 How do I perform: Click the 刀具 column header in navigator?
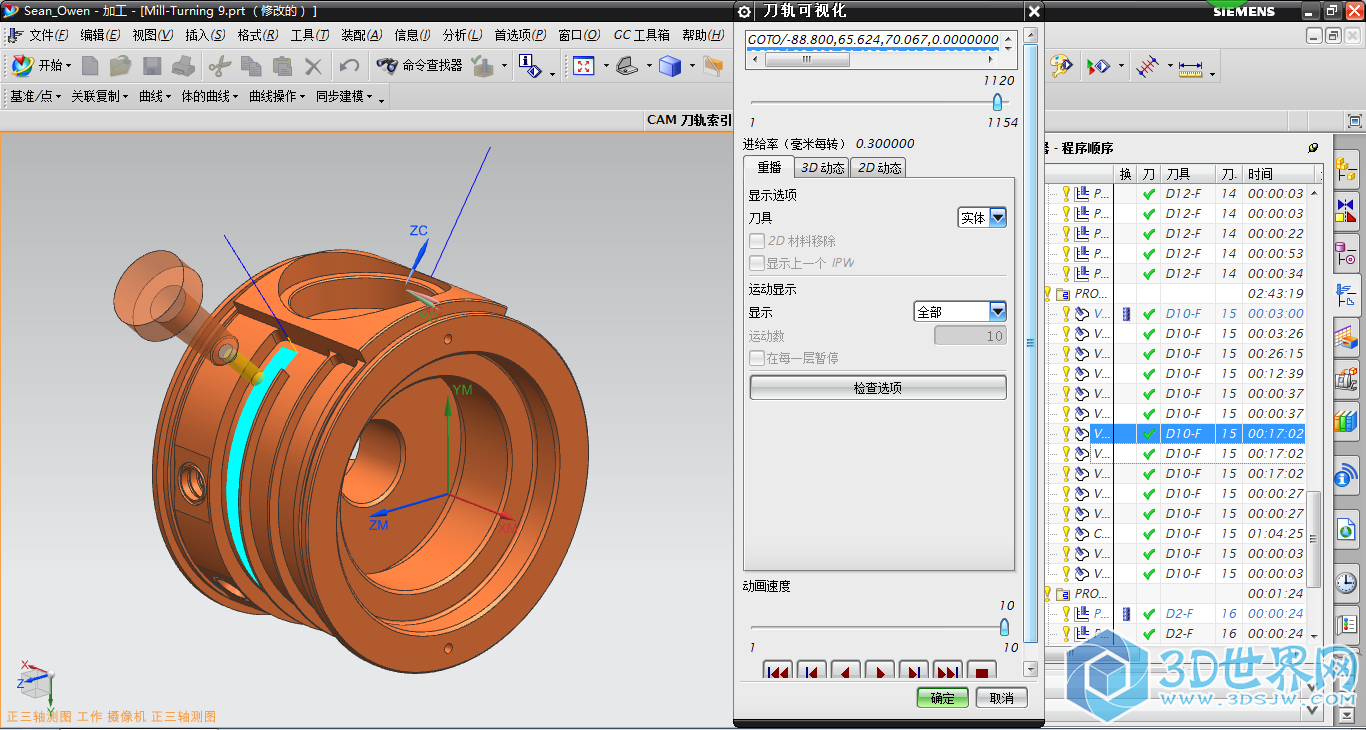pyautogui.click(x=1188, y=174)
